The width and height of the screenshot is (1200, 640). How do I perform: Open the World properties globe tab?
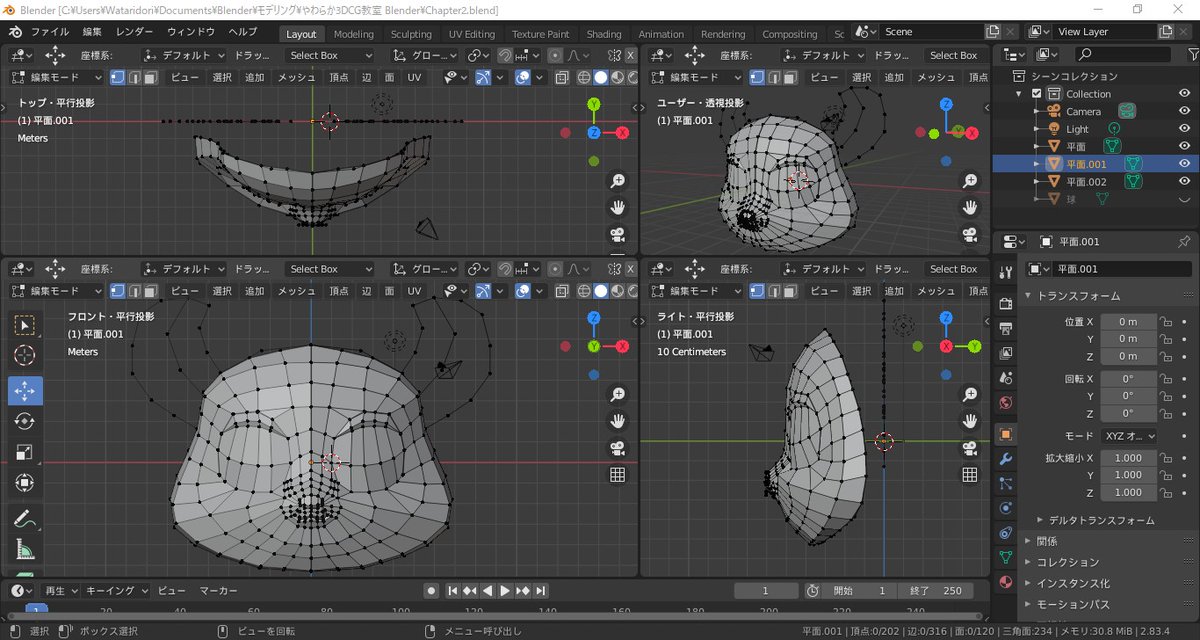tap(1006, 403)
